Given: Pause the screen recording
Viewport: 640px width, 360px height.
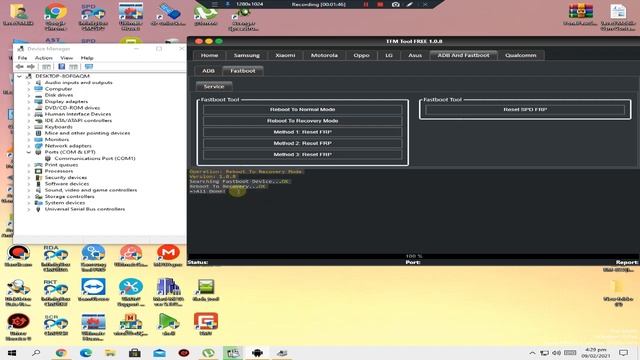Looking at the screenshot, I should point(366,4).
